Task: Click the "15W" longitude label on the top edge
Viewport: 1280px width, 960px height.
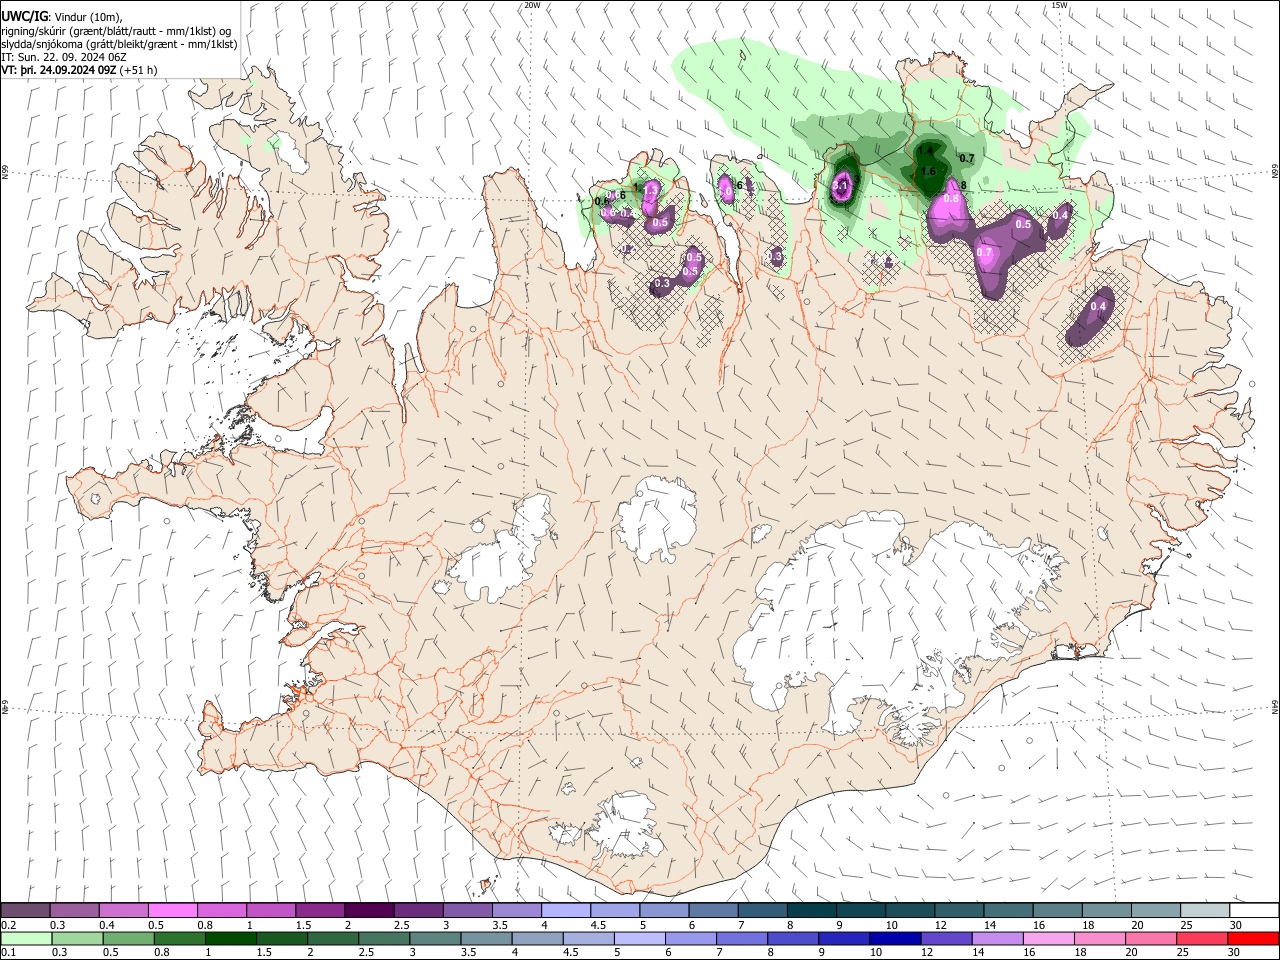Action: 1059,5
